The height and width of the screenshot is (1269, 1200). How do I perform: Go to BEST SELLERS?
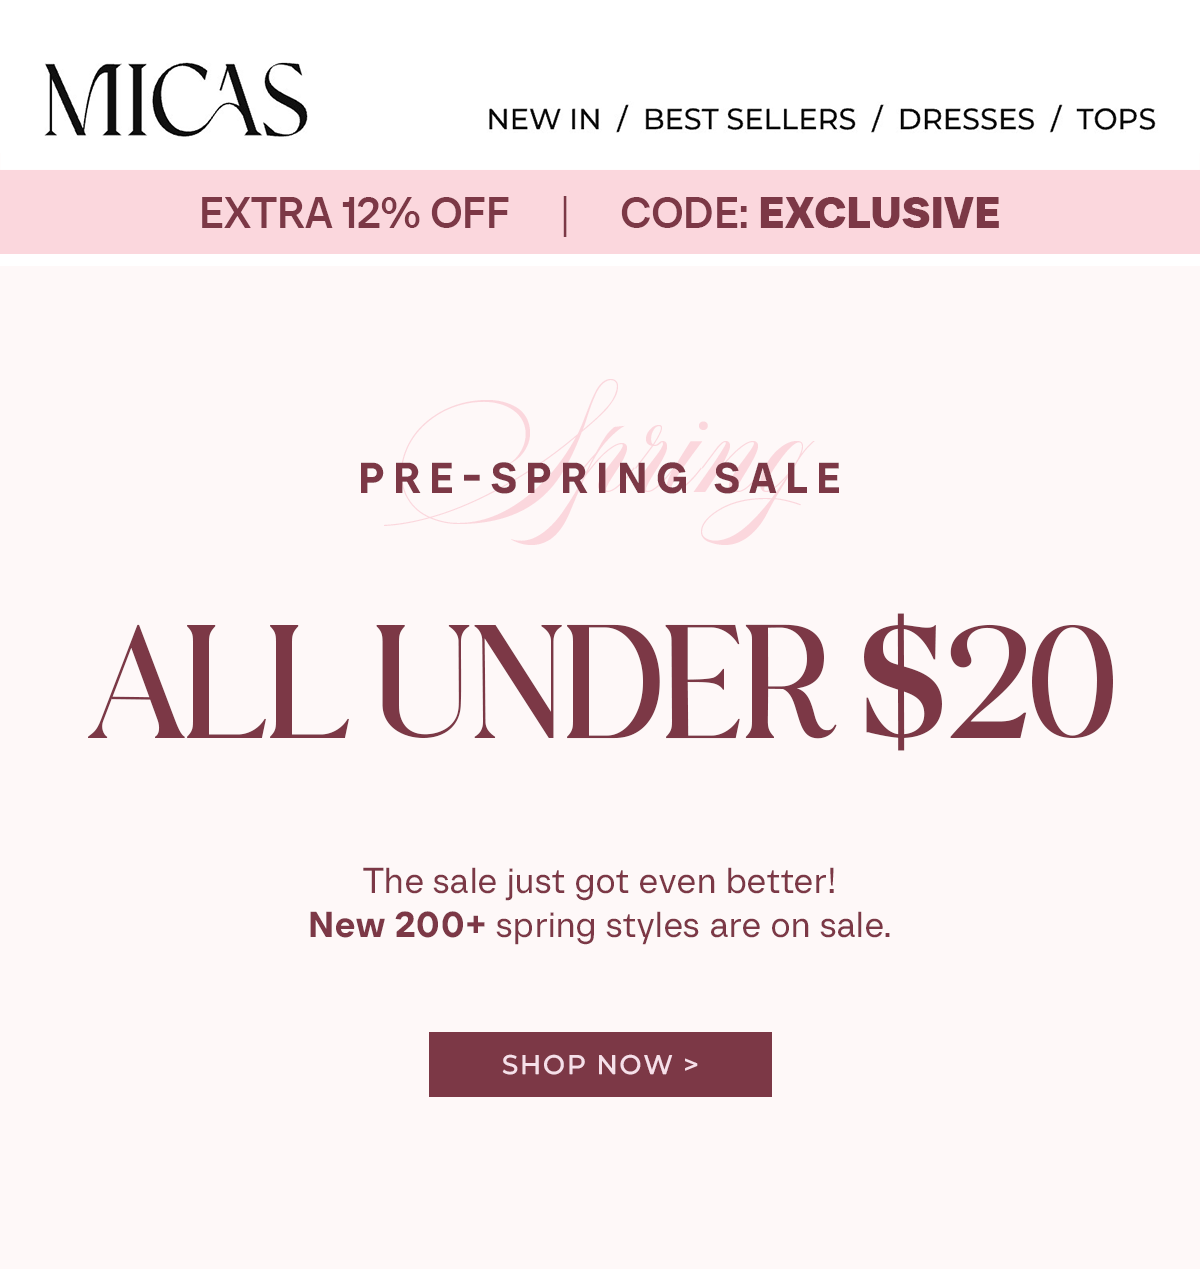[750, 119]
